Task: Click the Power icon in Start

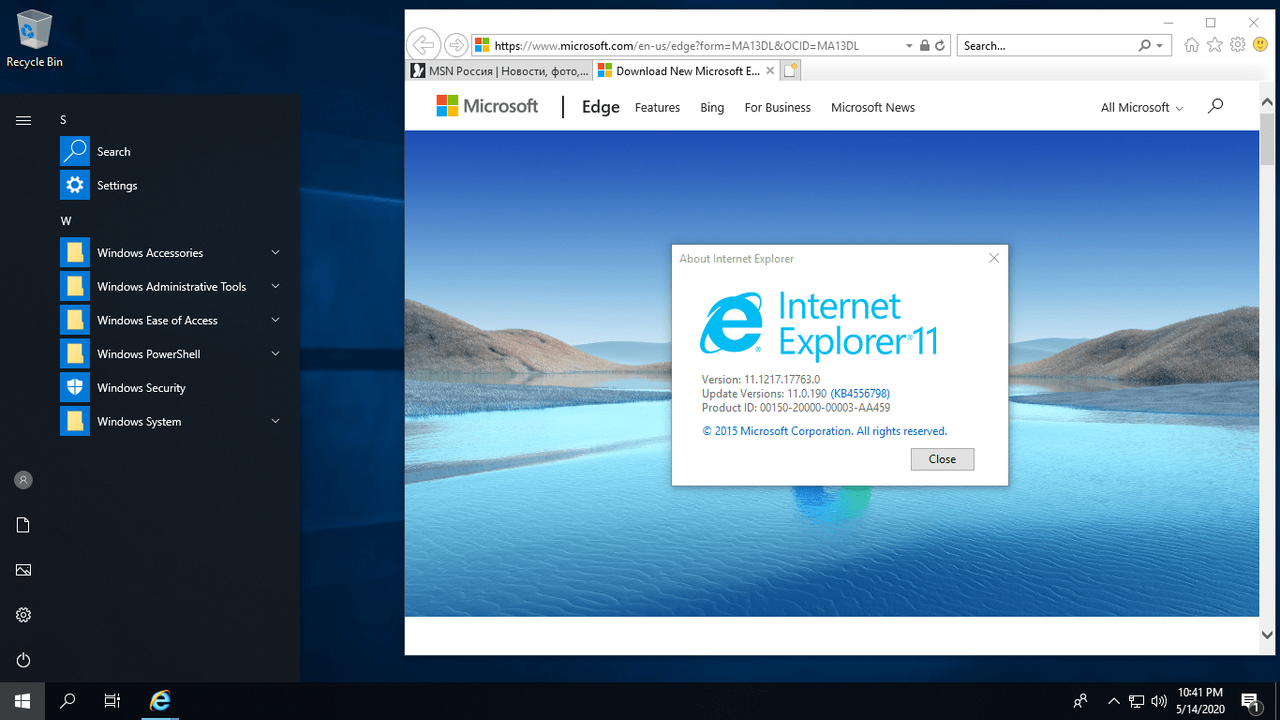Action: [x=23, y=660]
